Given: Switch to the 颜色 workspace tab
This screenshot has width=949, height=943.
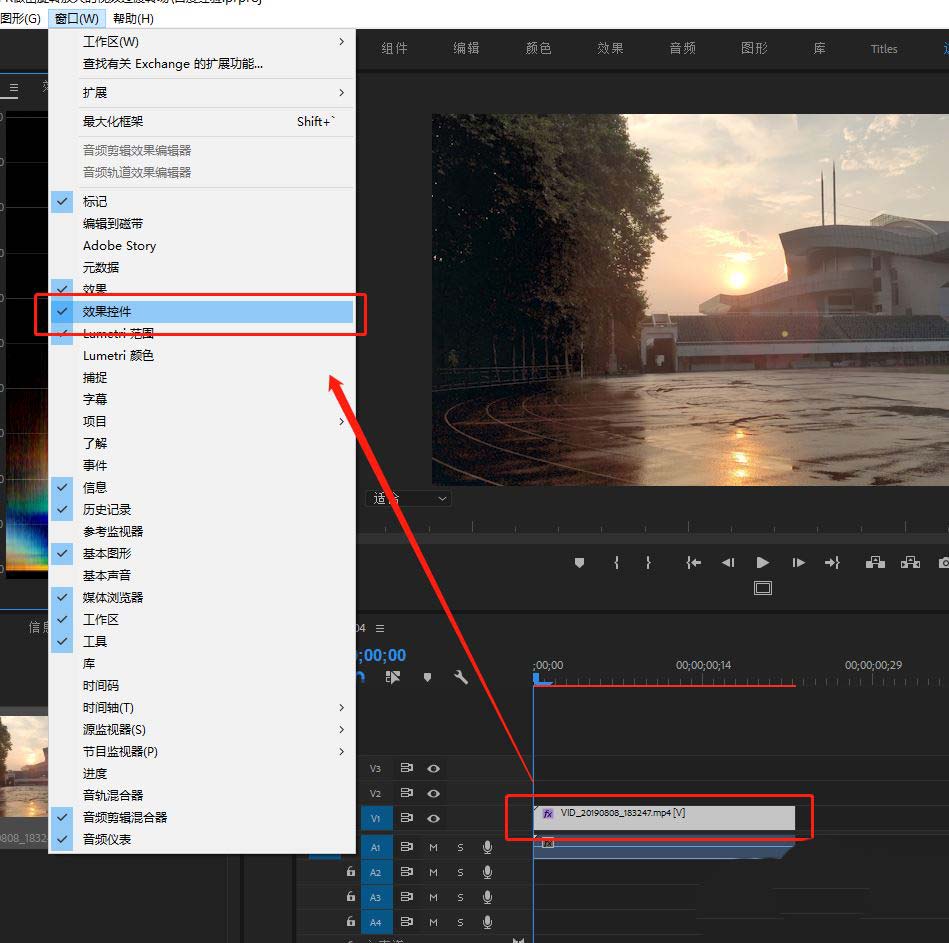Looking at the screenshot, I should [538, 48].
